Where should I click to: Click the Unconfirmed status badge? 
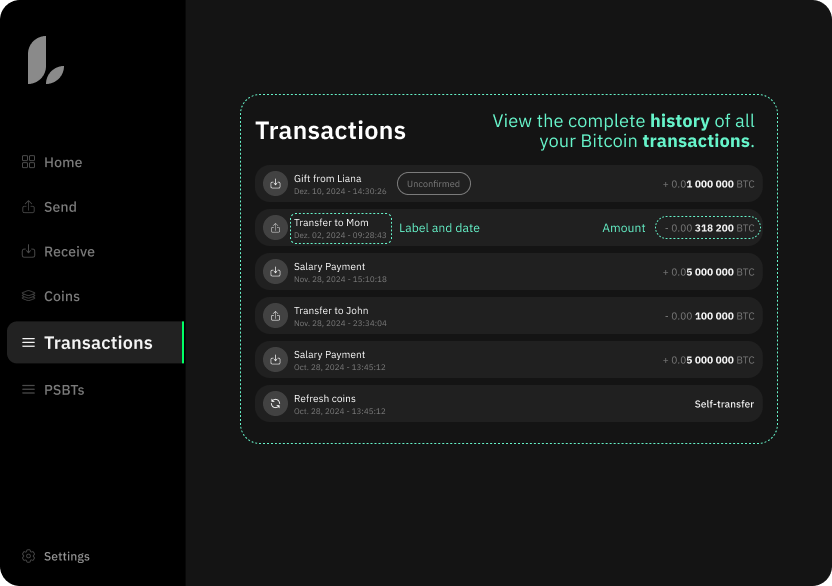[x=433, y=184]
